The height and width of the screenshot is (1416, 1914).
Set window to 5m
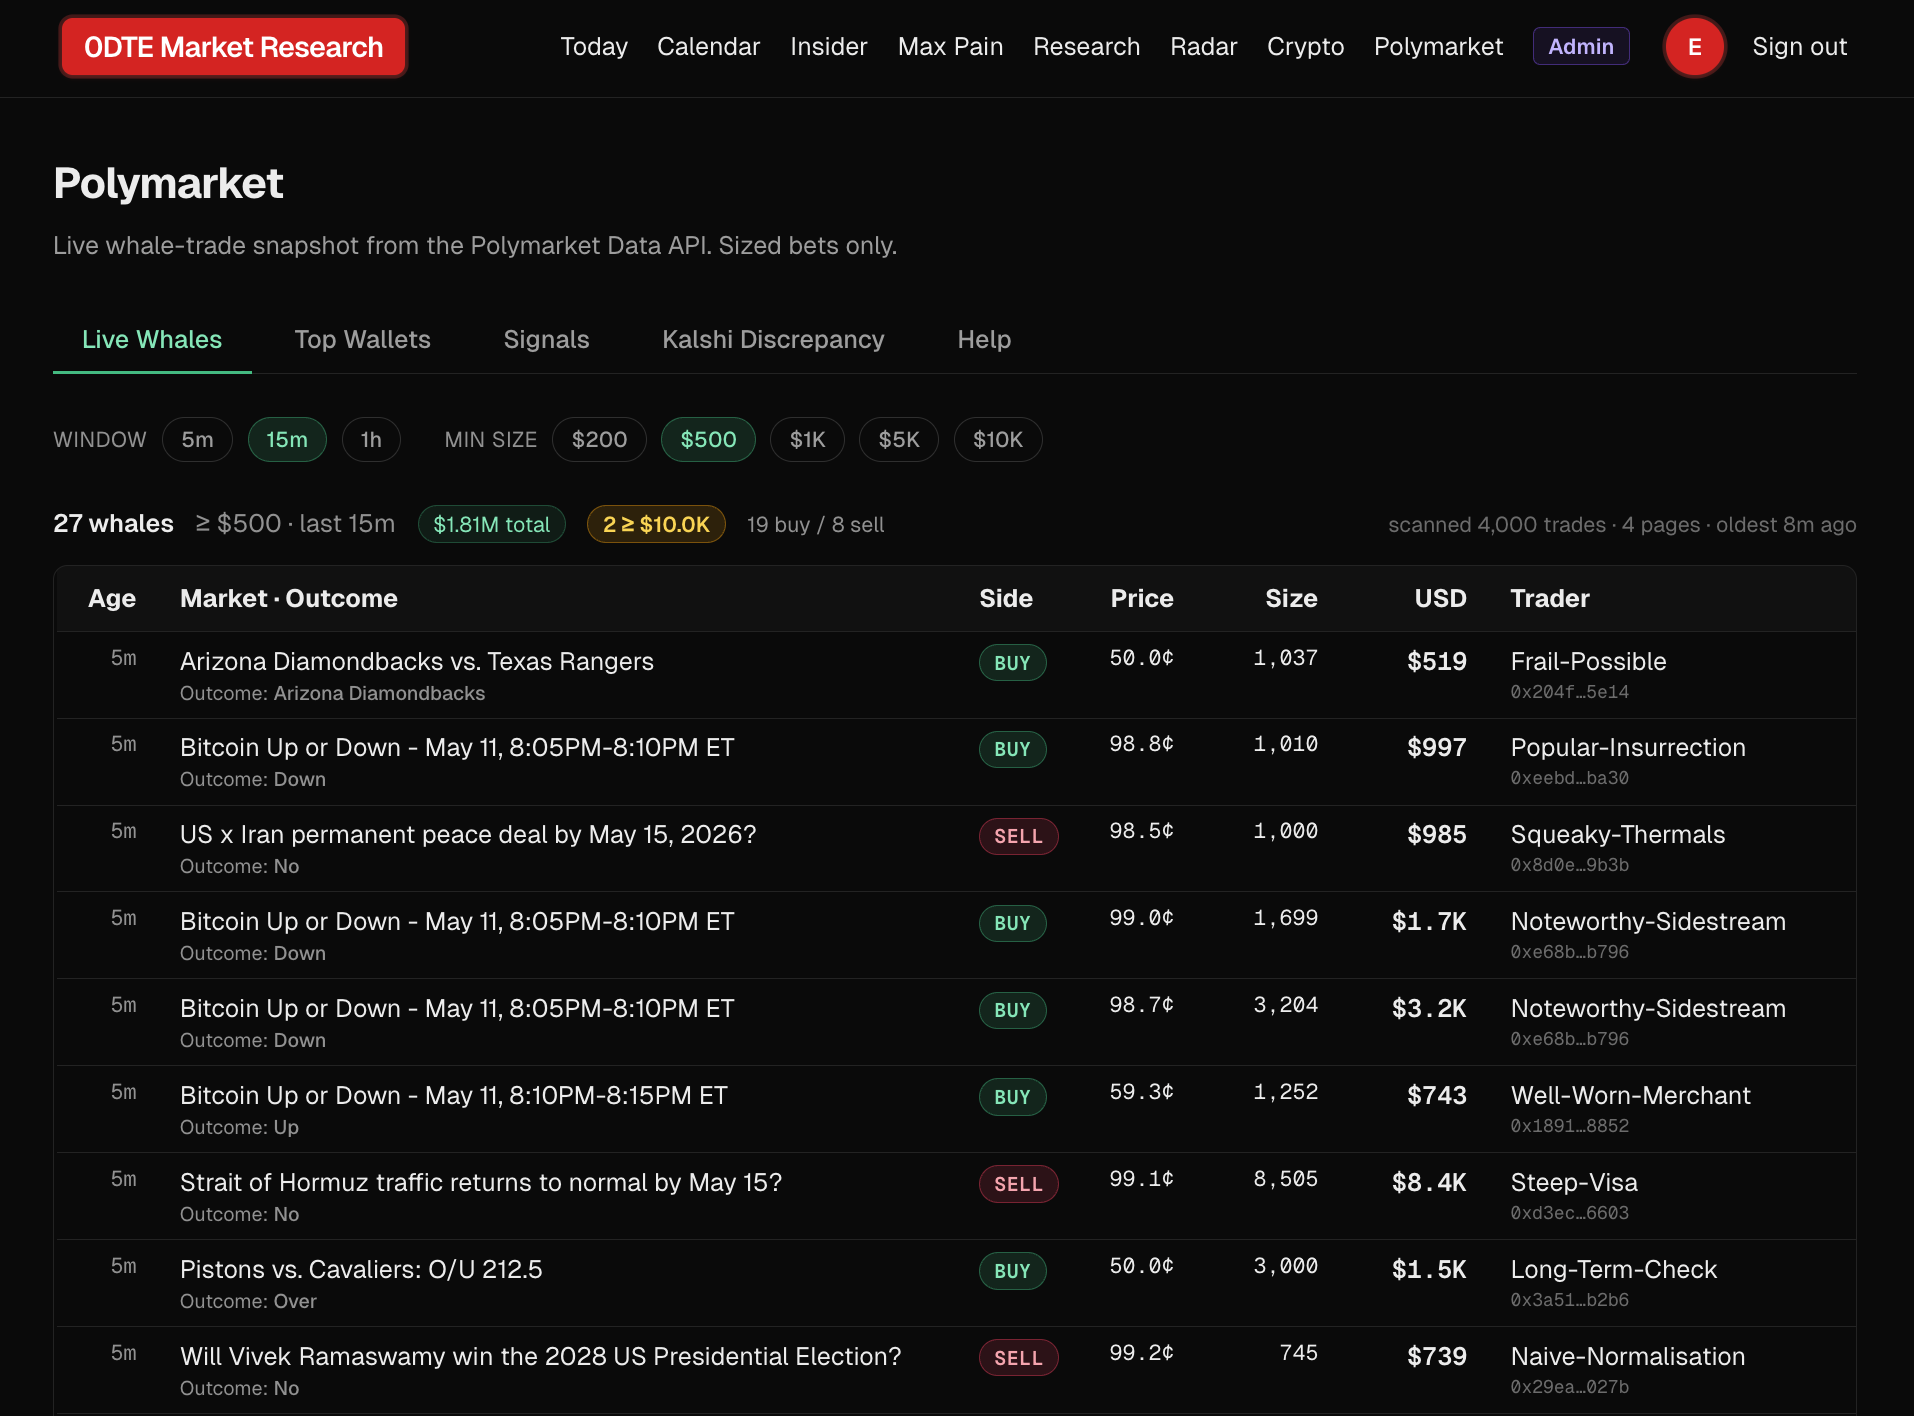pyautogui.click(x=197, y=440)
